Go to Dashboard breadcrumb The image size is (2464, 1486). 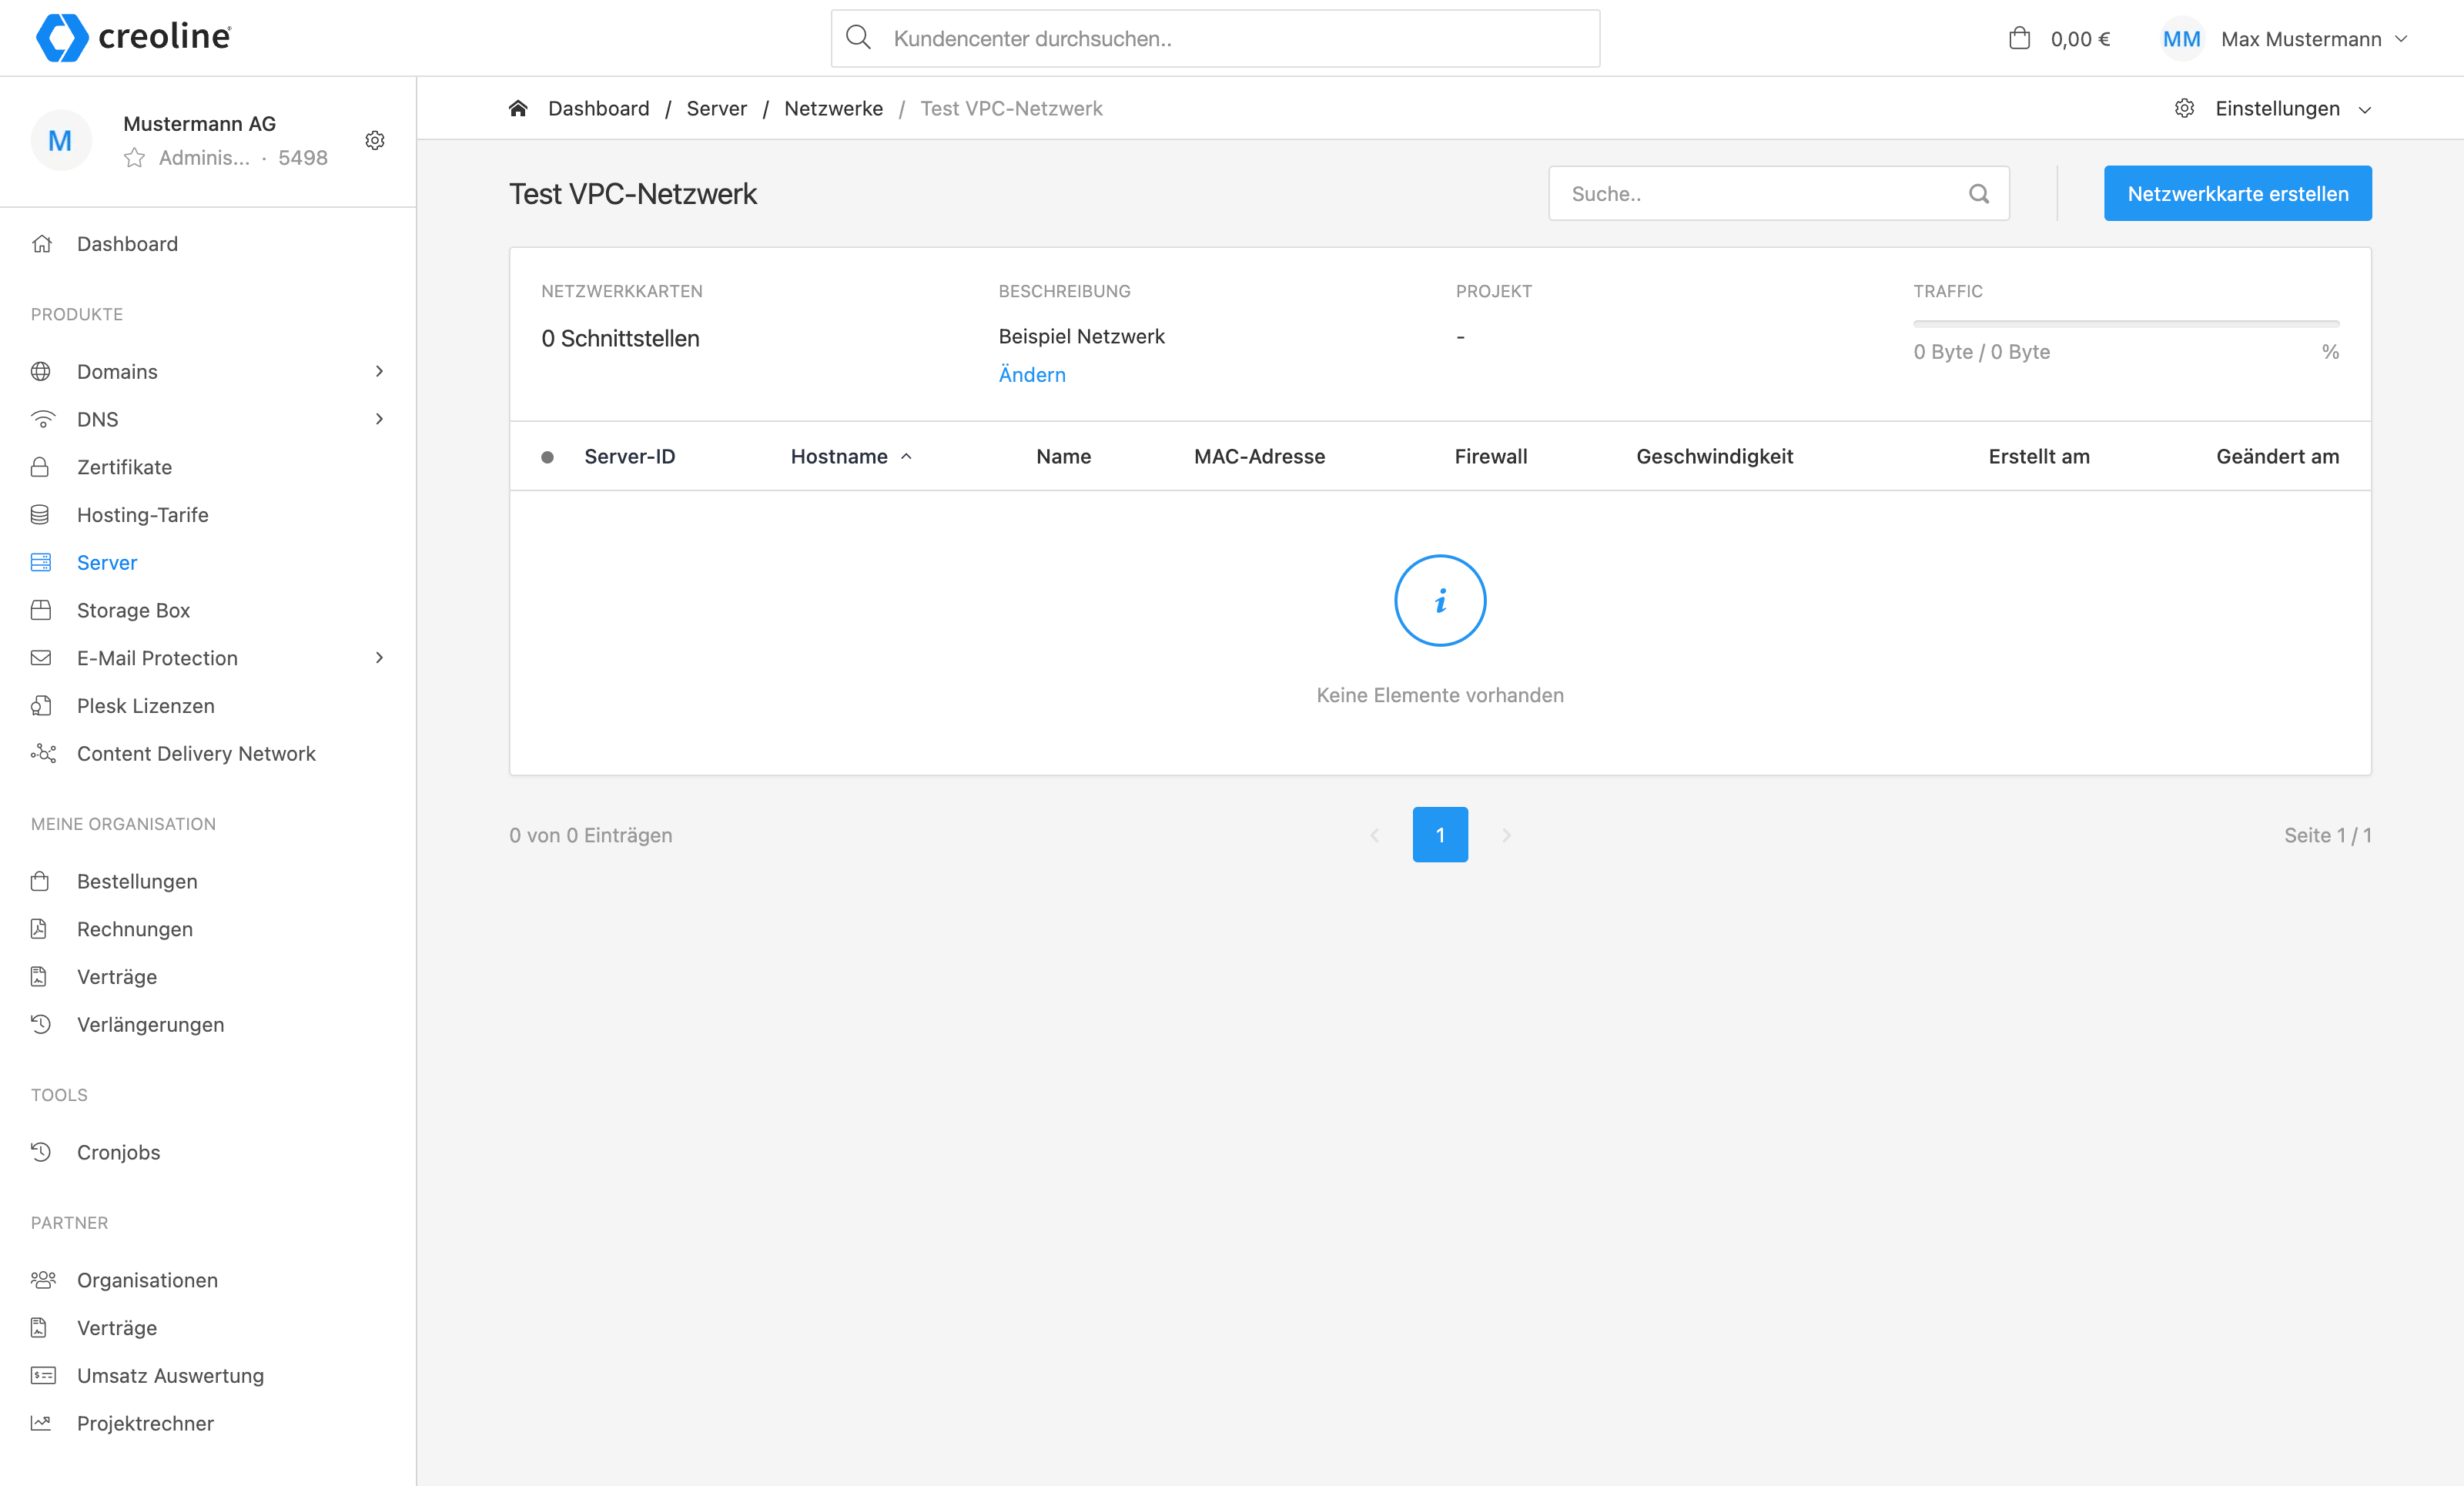coord(598,108)
